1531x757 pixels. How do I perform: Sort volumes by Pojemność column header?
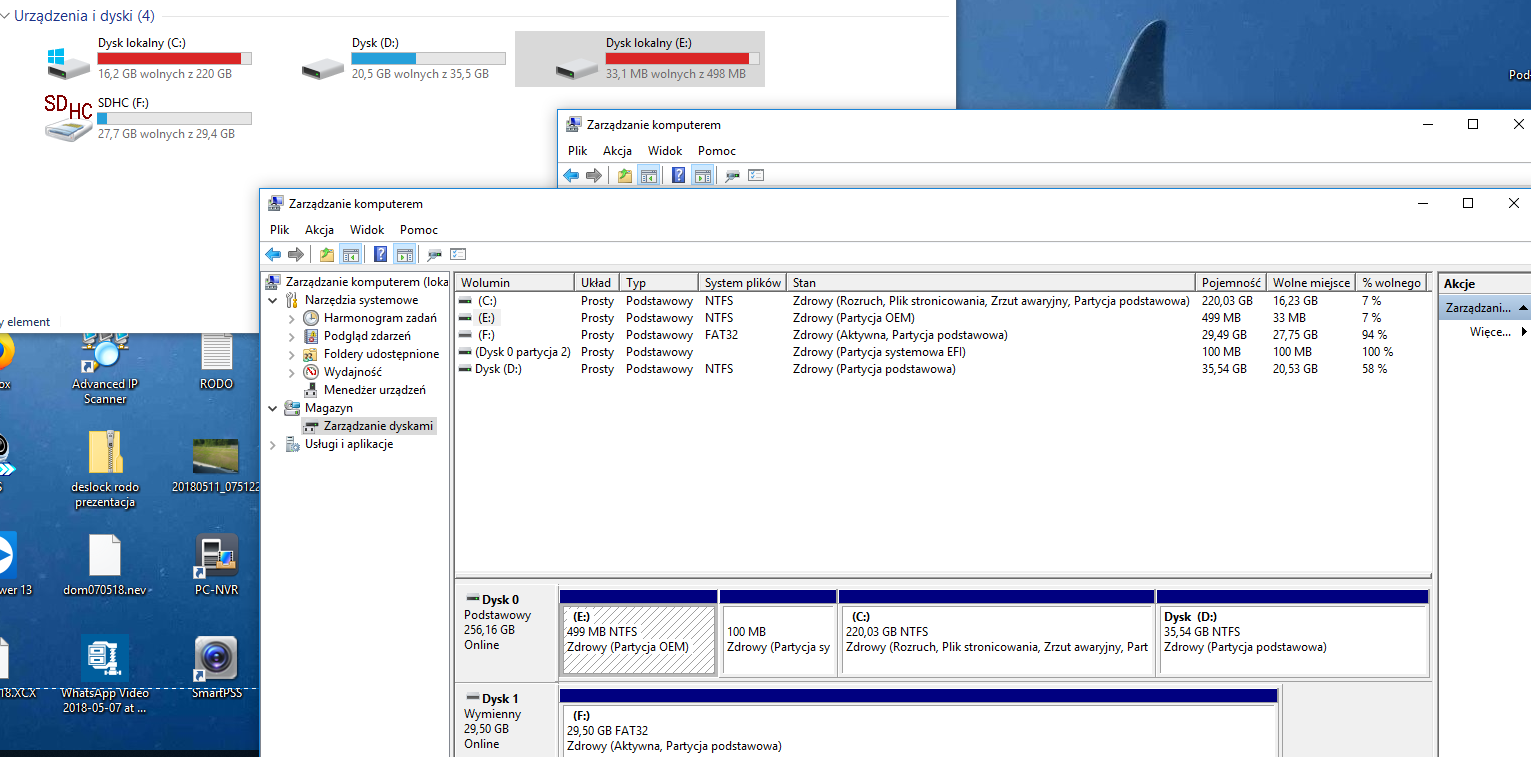[x=1230, y=283]
